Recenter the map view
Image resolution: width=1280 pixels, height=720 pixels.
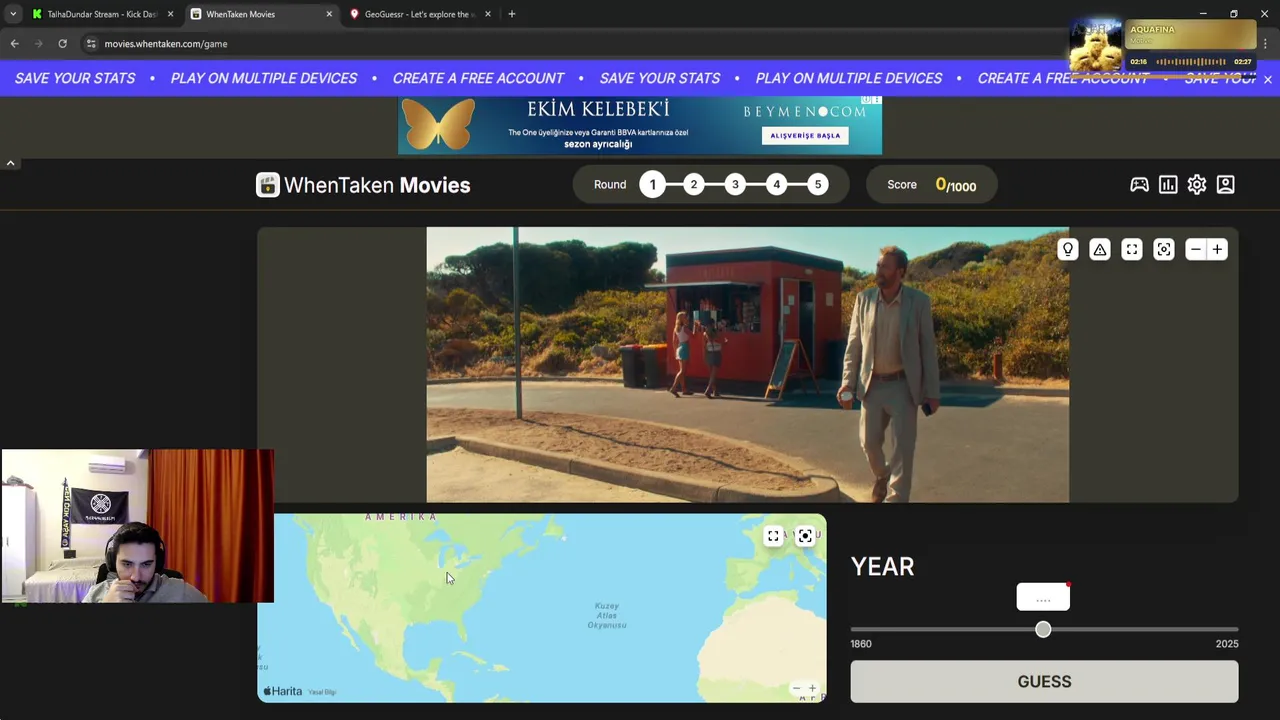click(x=805, y=536)
